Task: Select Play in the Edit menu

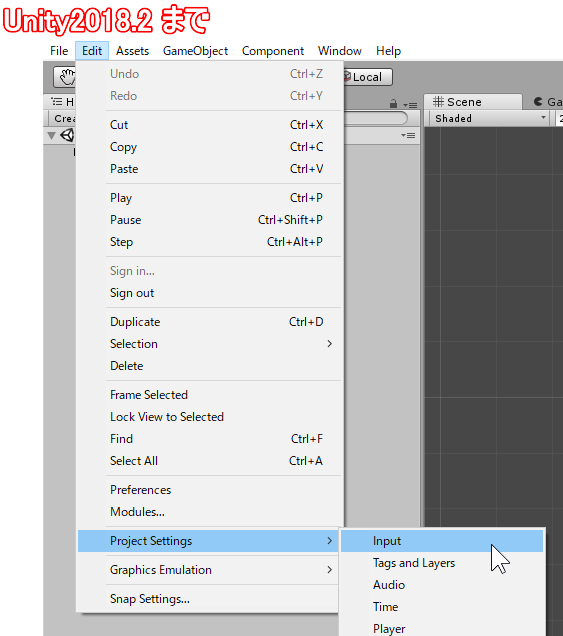Action: pos(210,198)
